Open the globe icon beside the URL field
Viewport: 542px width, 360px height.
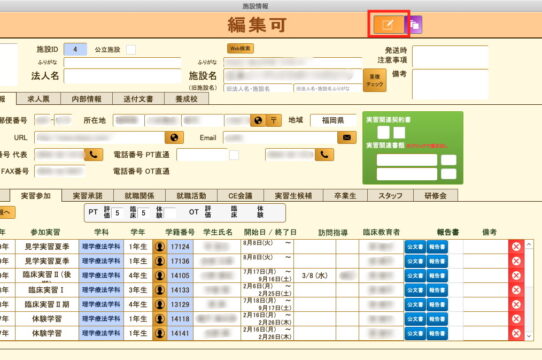(174, 138)
